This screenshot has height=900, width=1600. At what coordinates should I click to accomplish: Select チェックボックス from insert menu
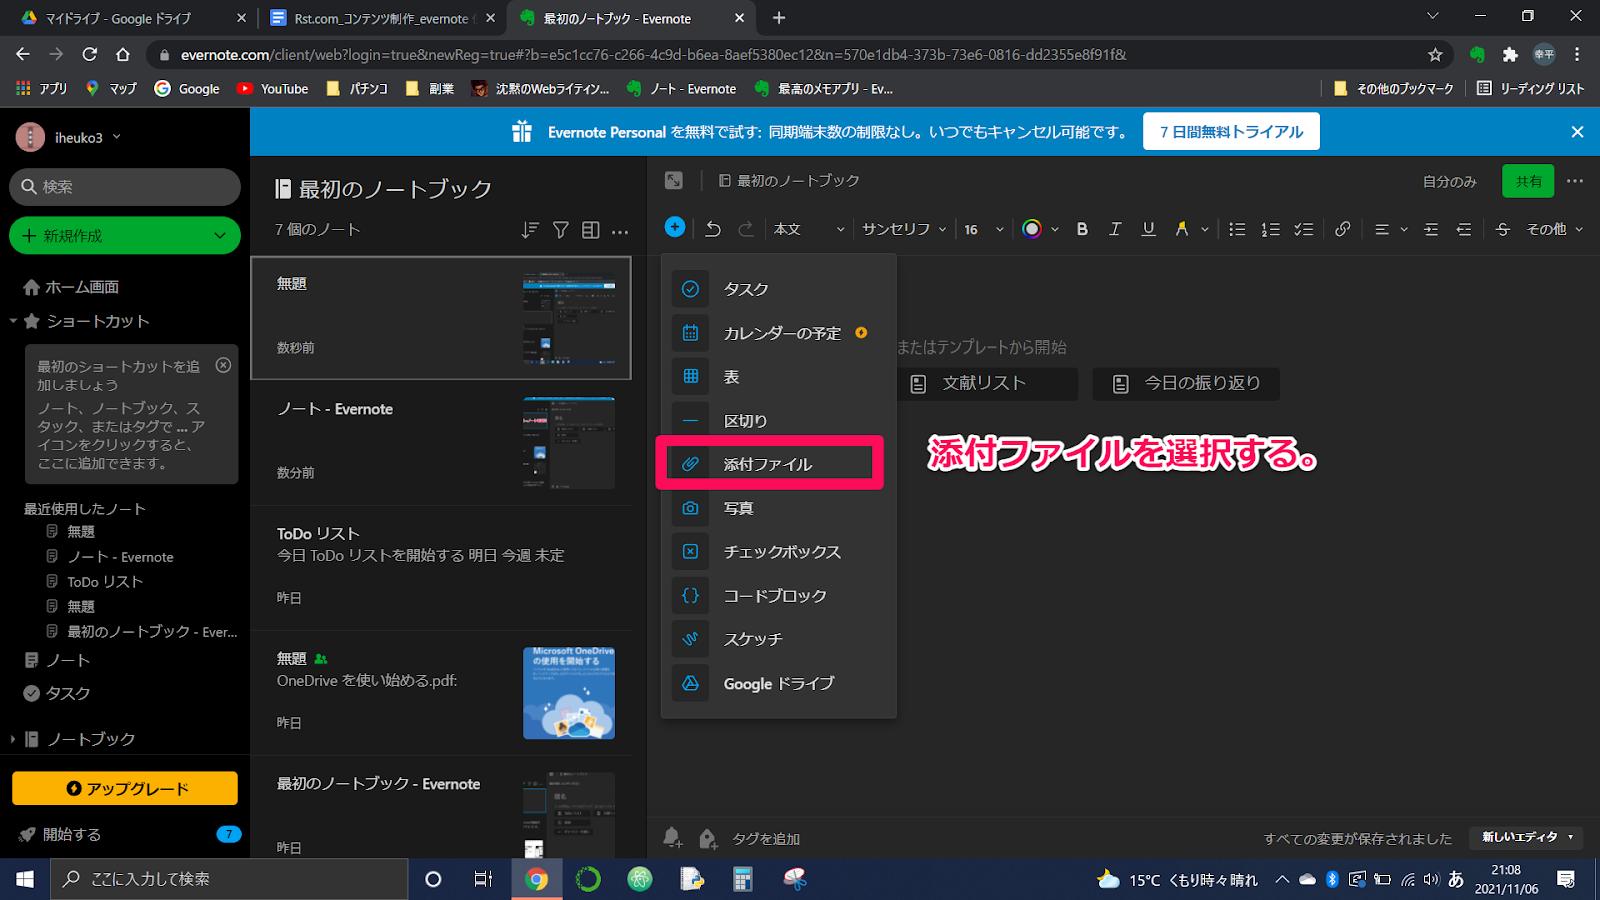[x=778, y=552]
